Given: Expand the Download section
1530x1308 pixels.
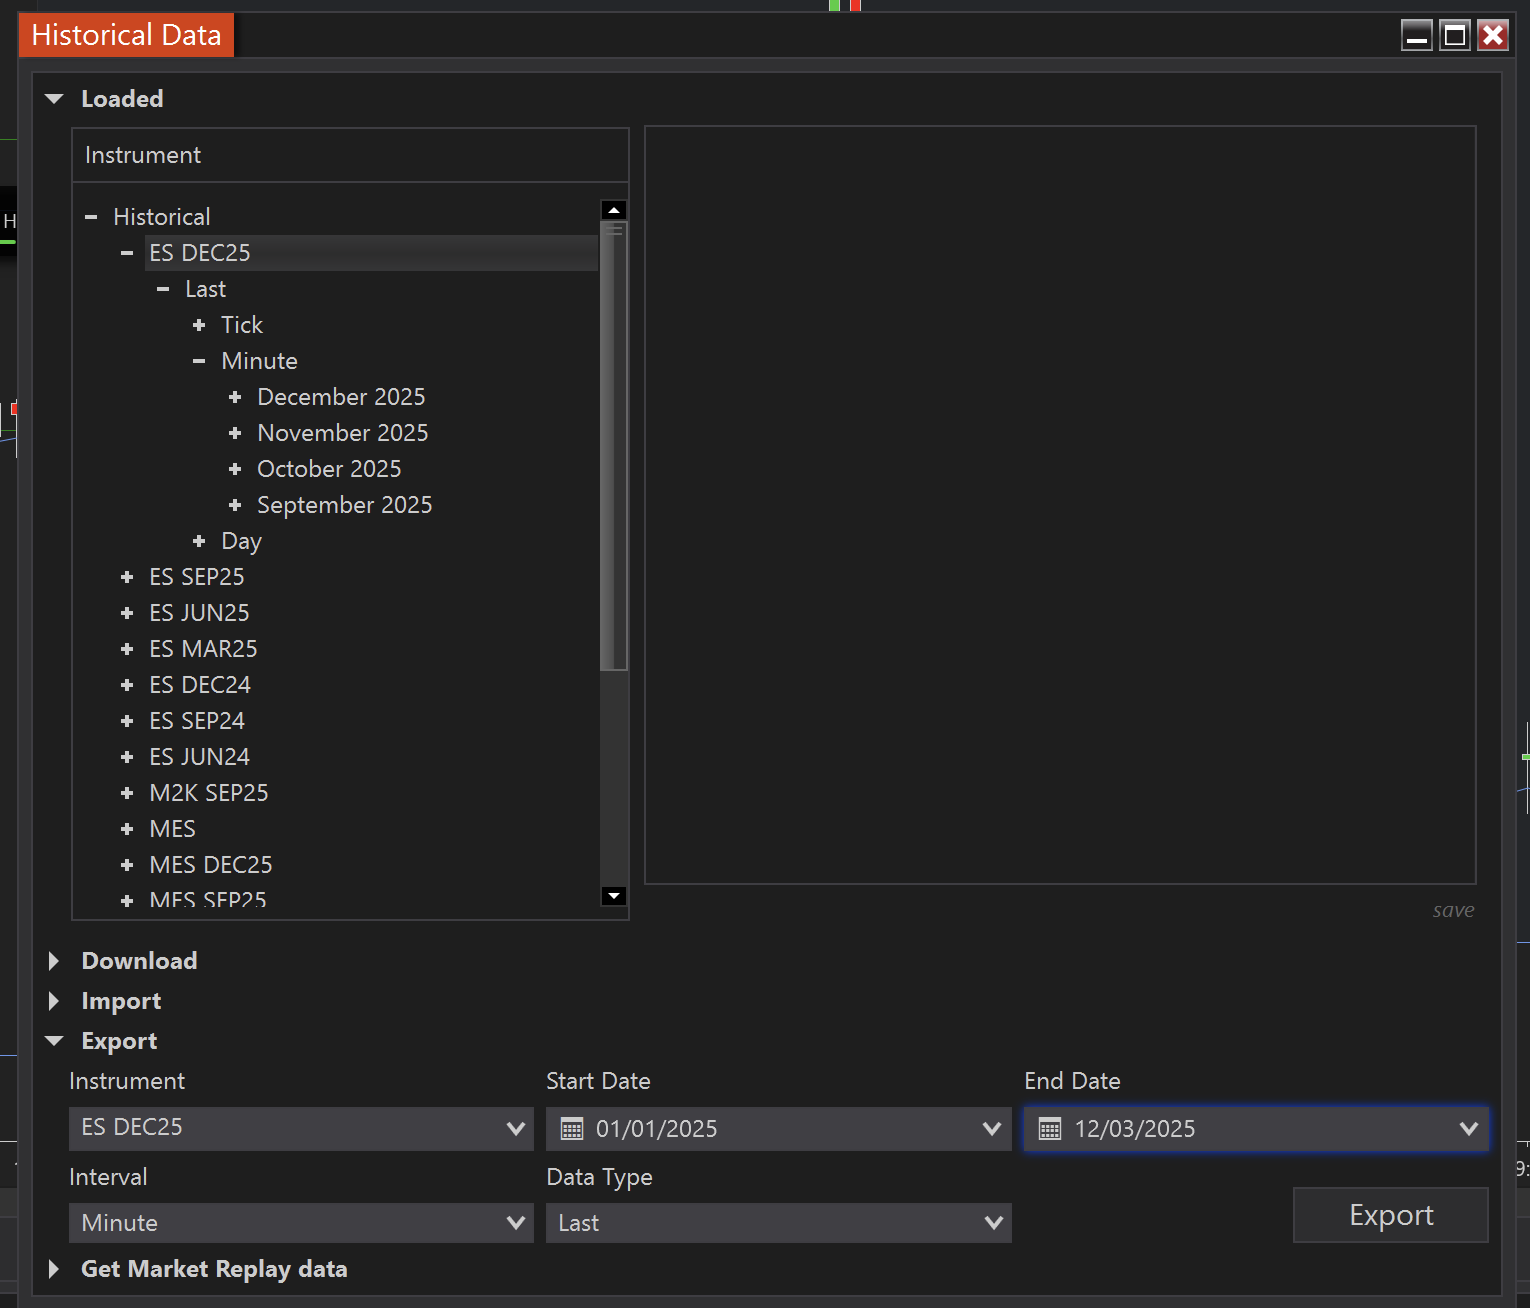Looking at the screenshot, I should (55, 961).
